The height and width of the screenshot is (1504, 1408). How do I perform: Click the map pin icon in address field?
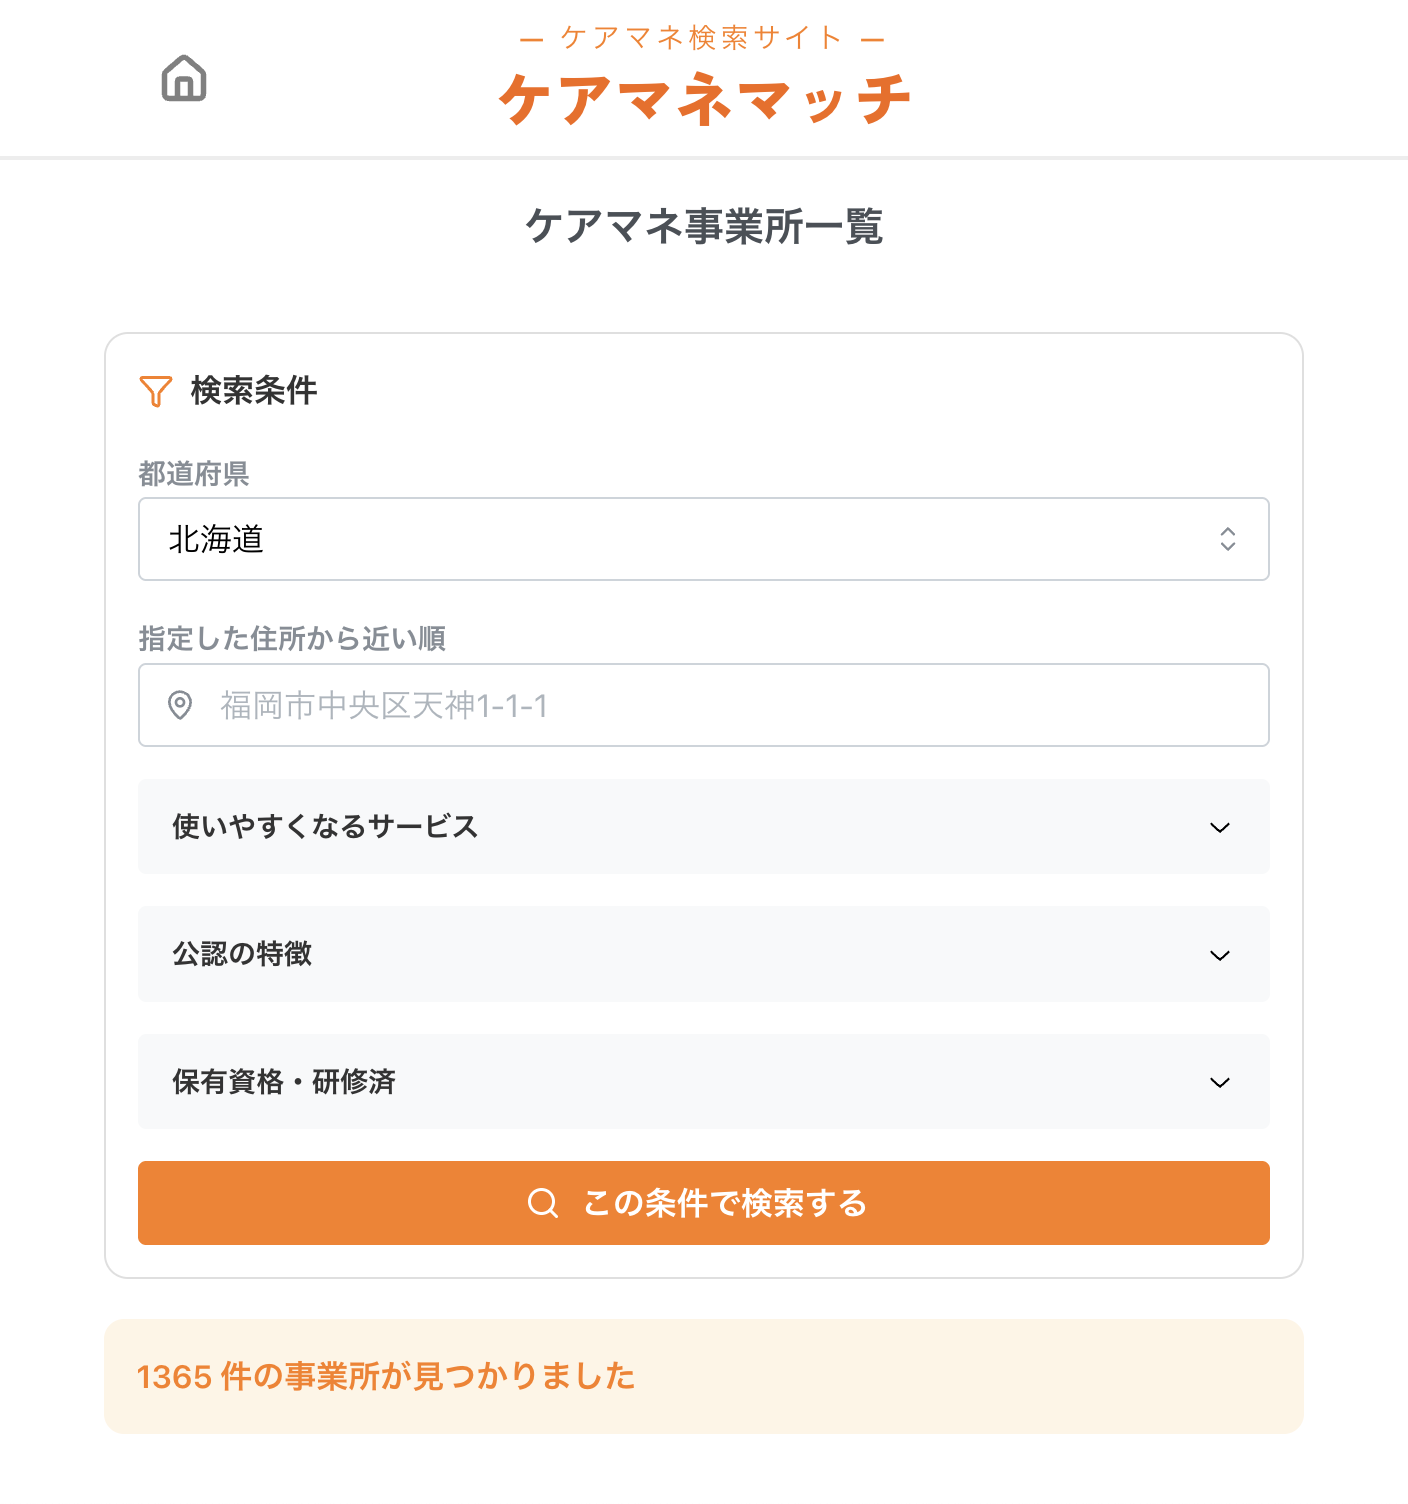pos(180,705)
